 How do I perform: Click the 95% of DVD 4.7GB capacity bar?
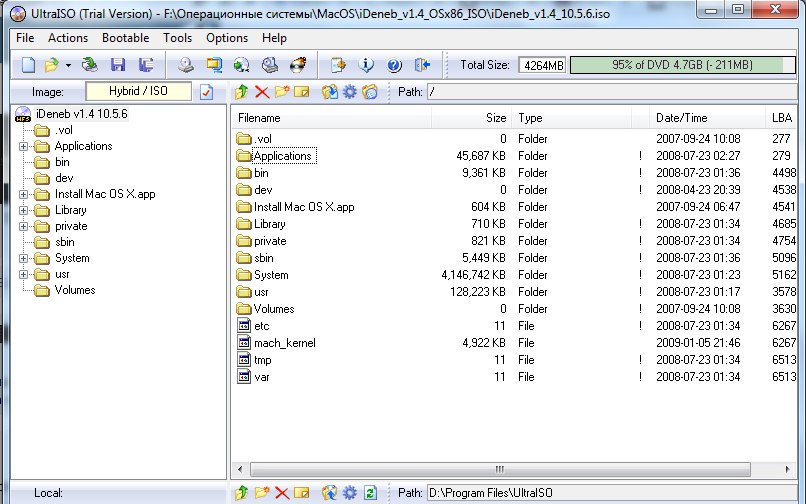tap(683, 65)
